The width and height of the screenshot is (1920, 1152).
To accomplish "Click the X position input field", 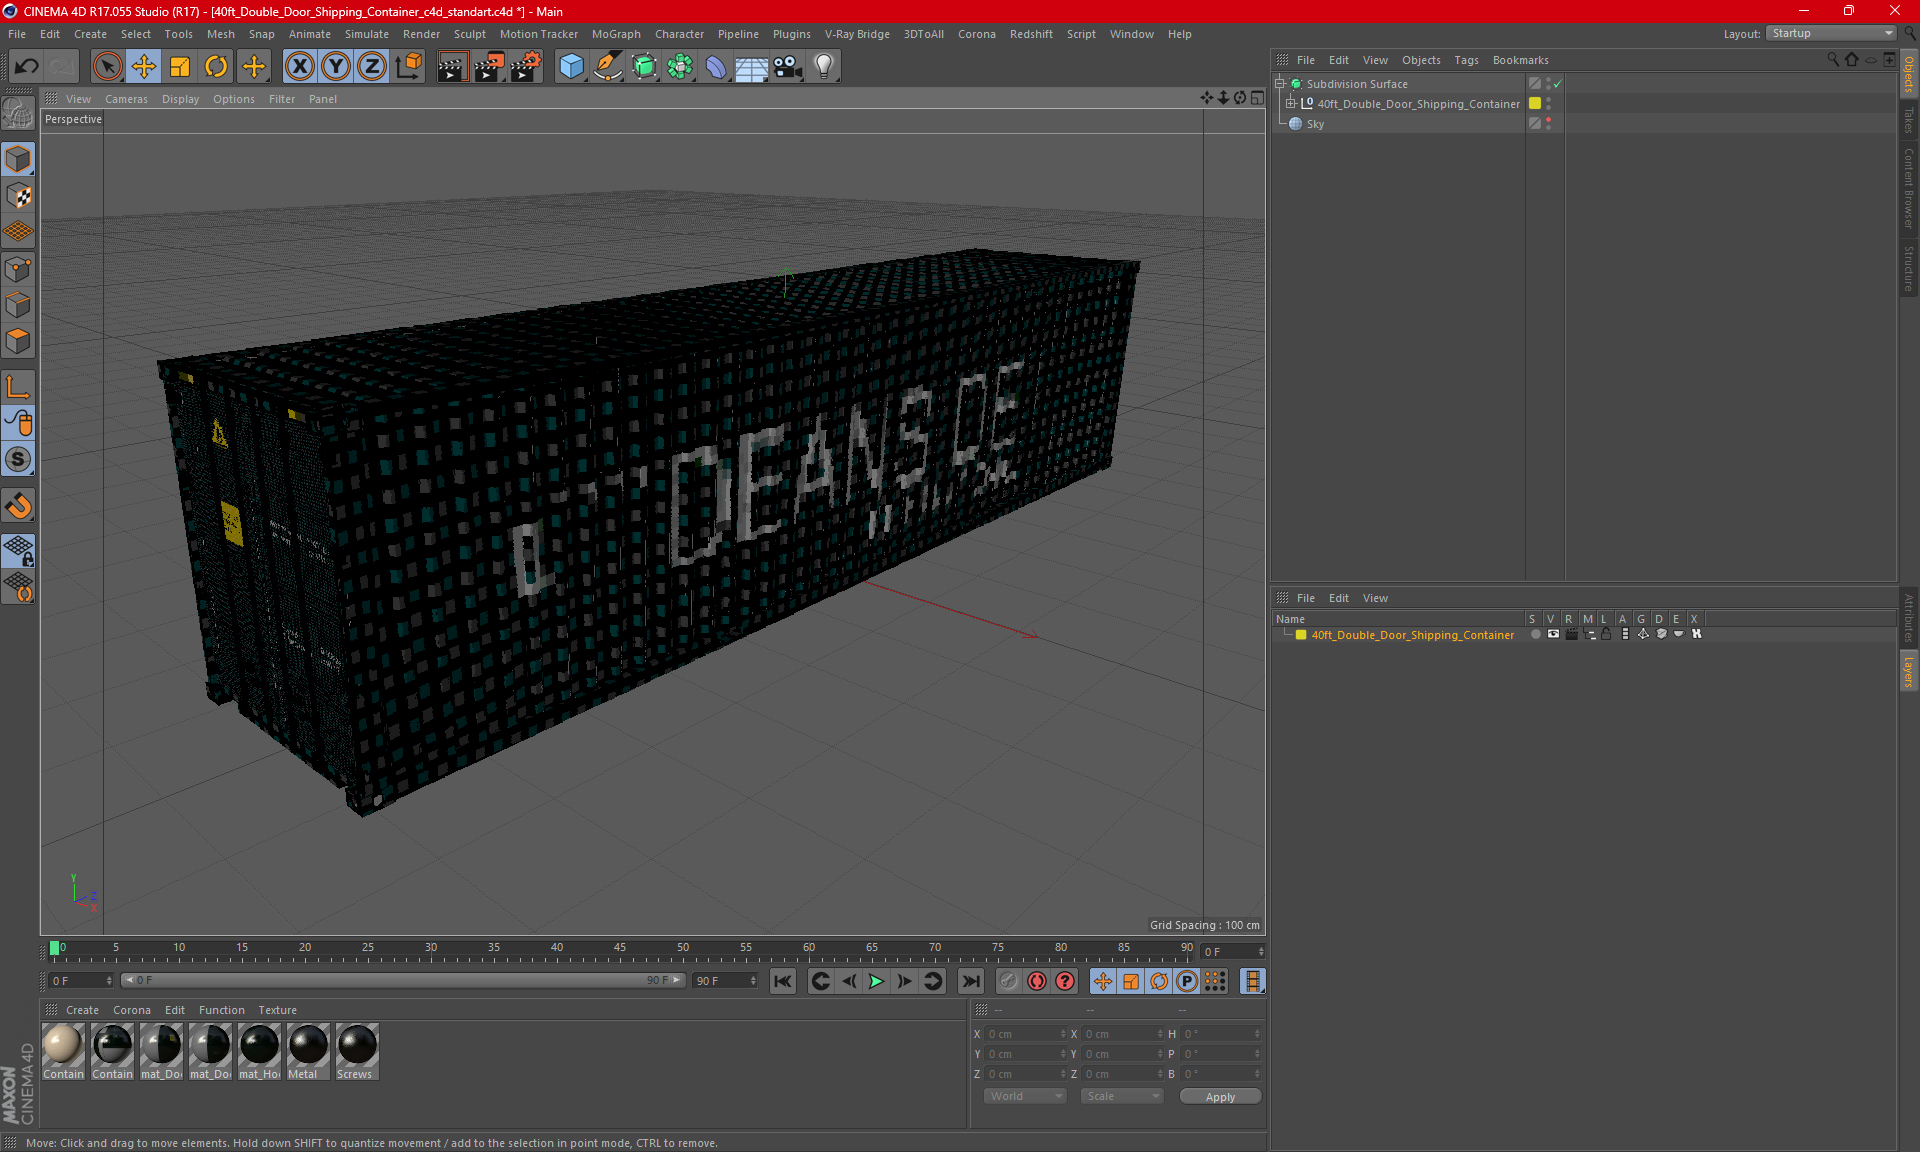I will 1025,1034.
